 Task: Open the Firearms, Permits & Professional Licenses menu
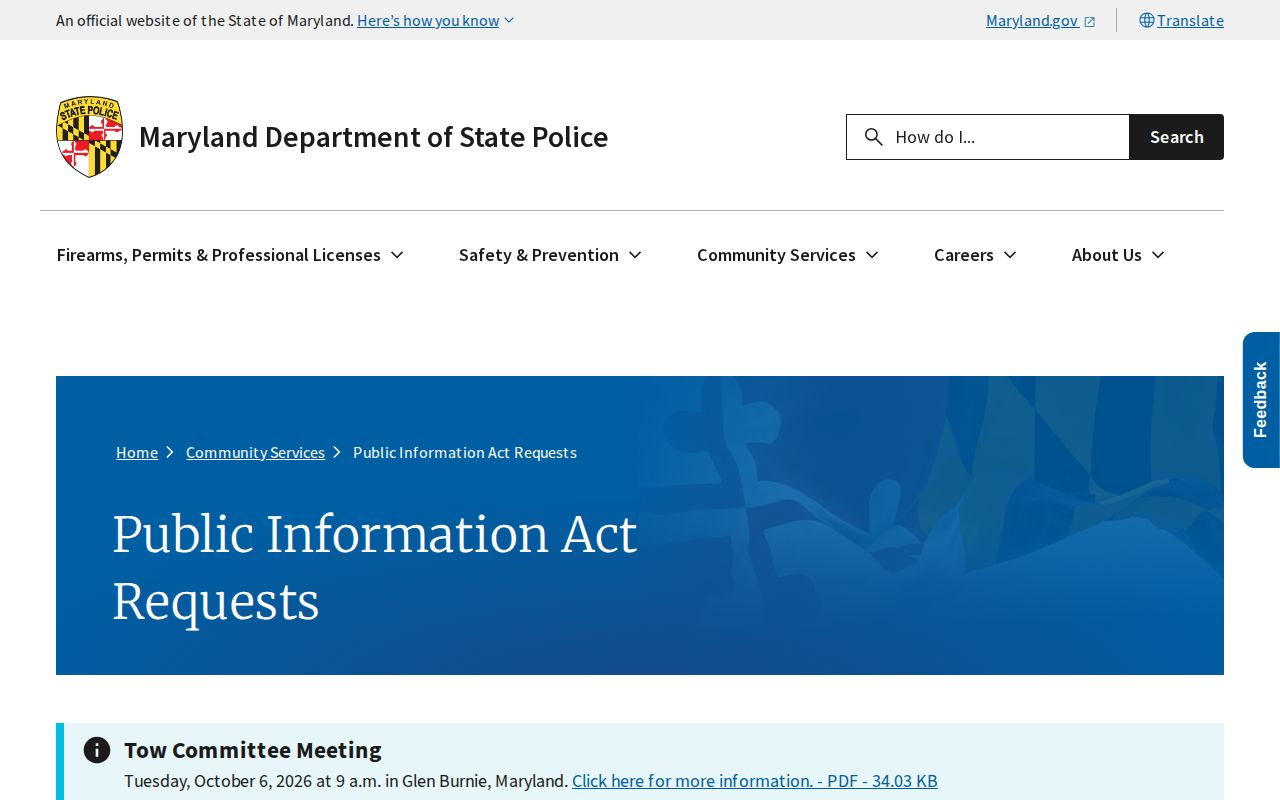click(230, 255)
